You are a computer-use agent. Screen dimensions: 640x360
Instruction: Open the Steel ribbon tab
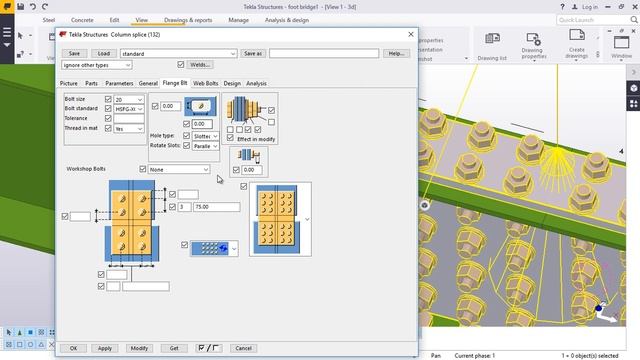click(49, 20)
